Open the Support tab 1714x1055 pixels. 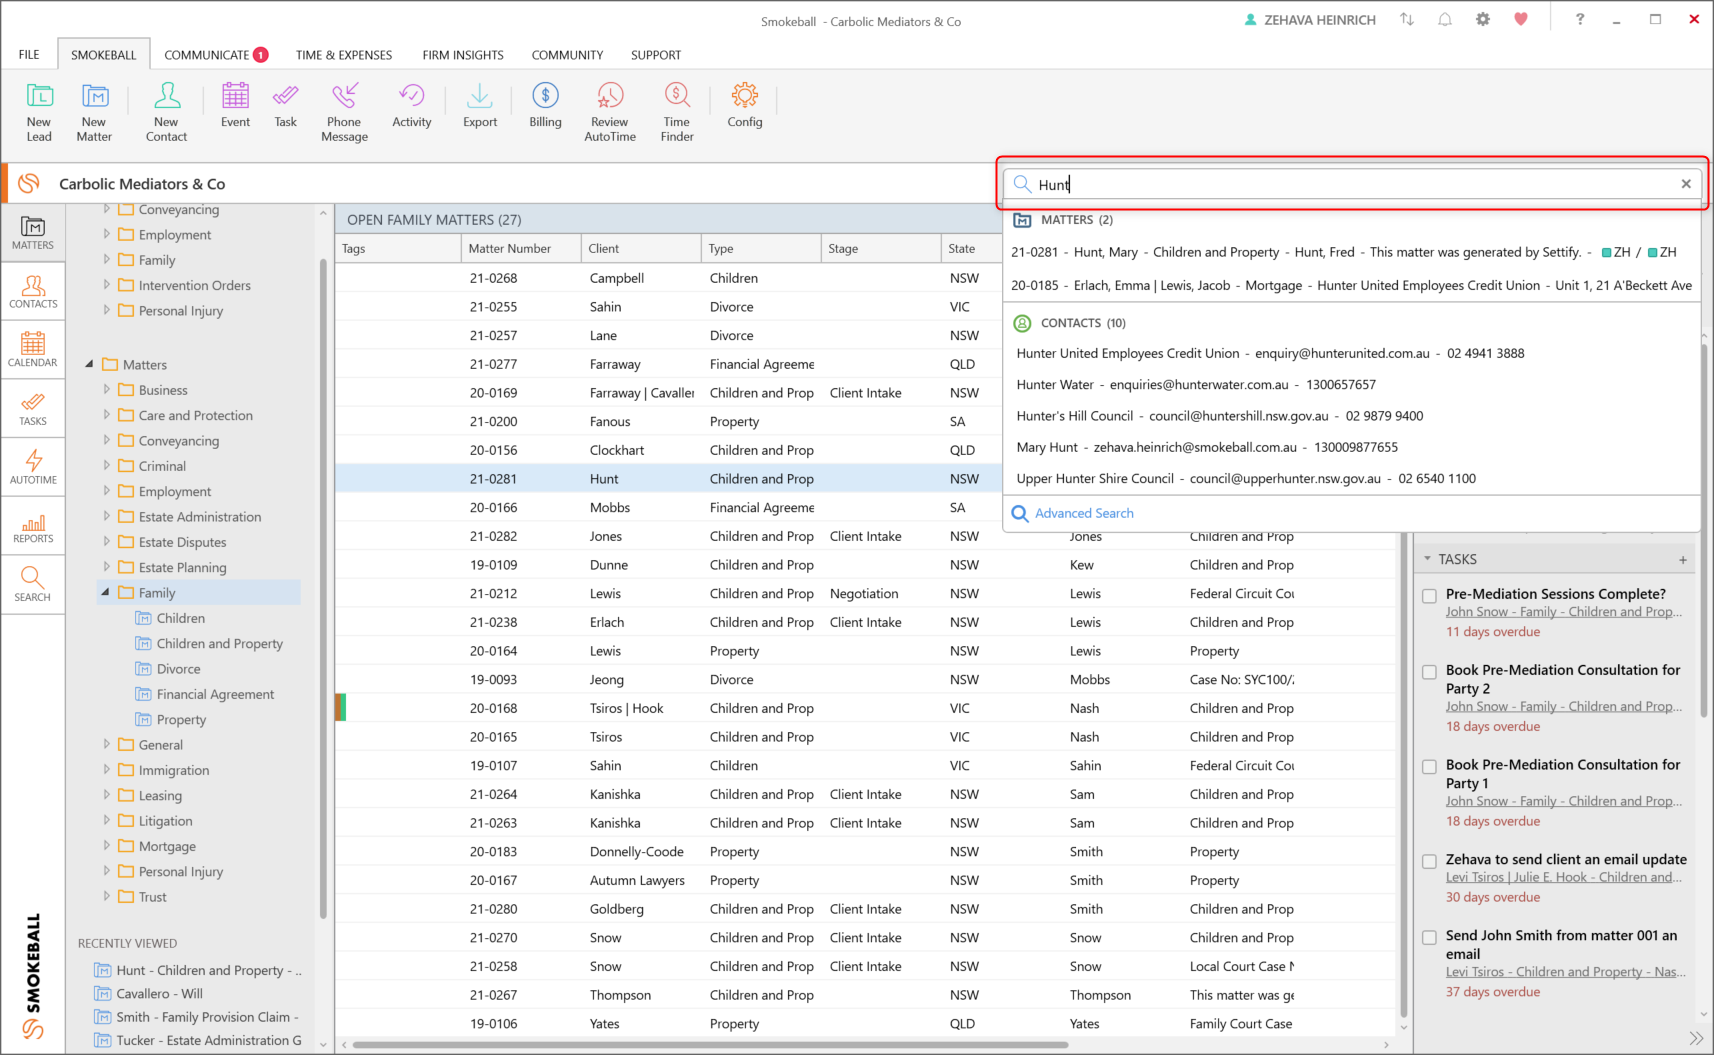[656, 55]
